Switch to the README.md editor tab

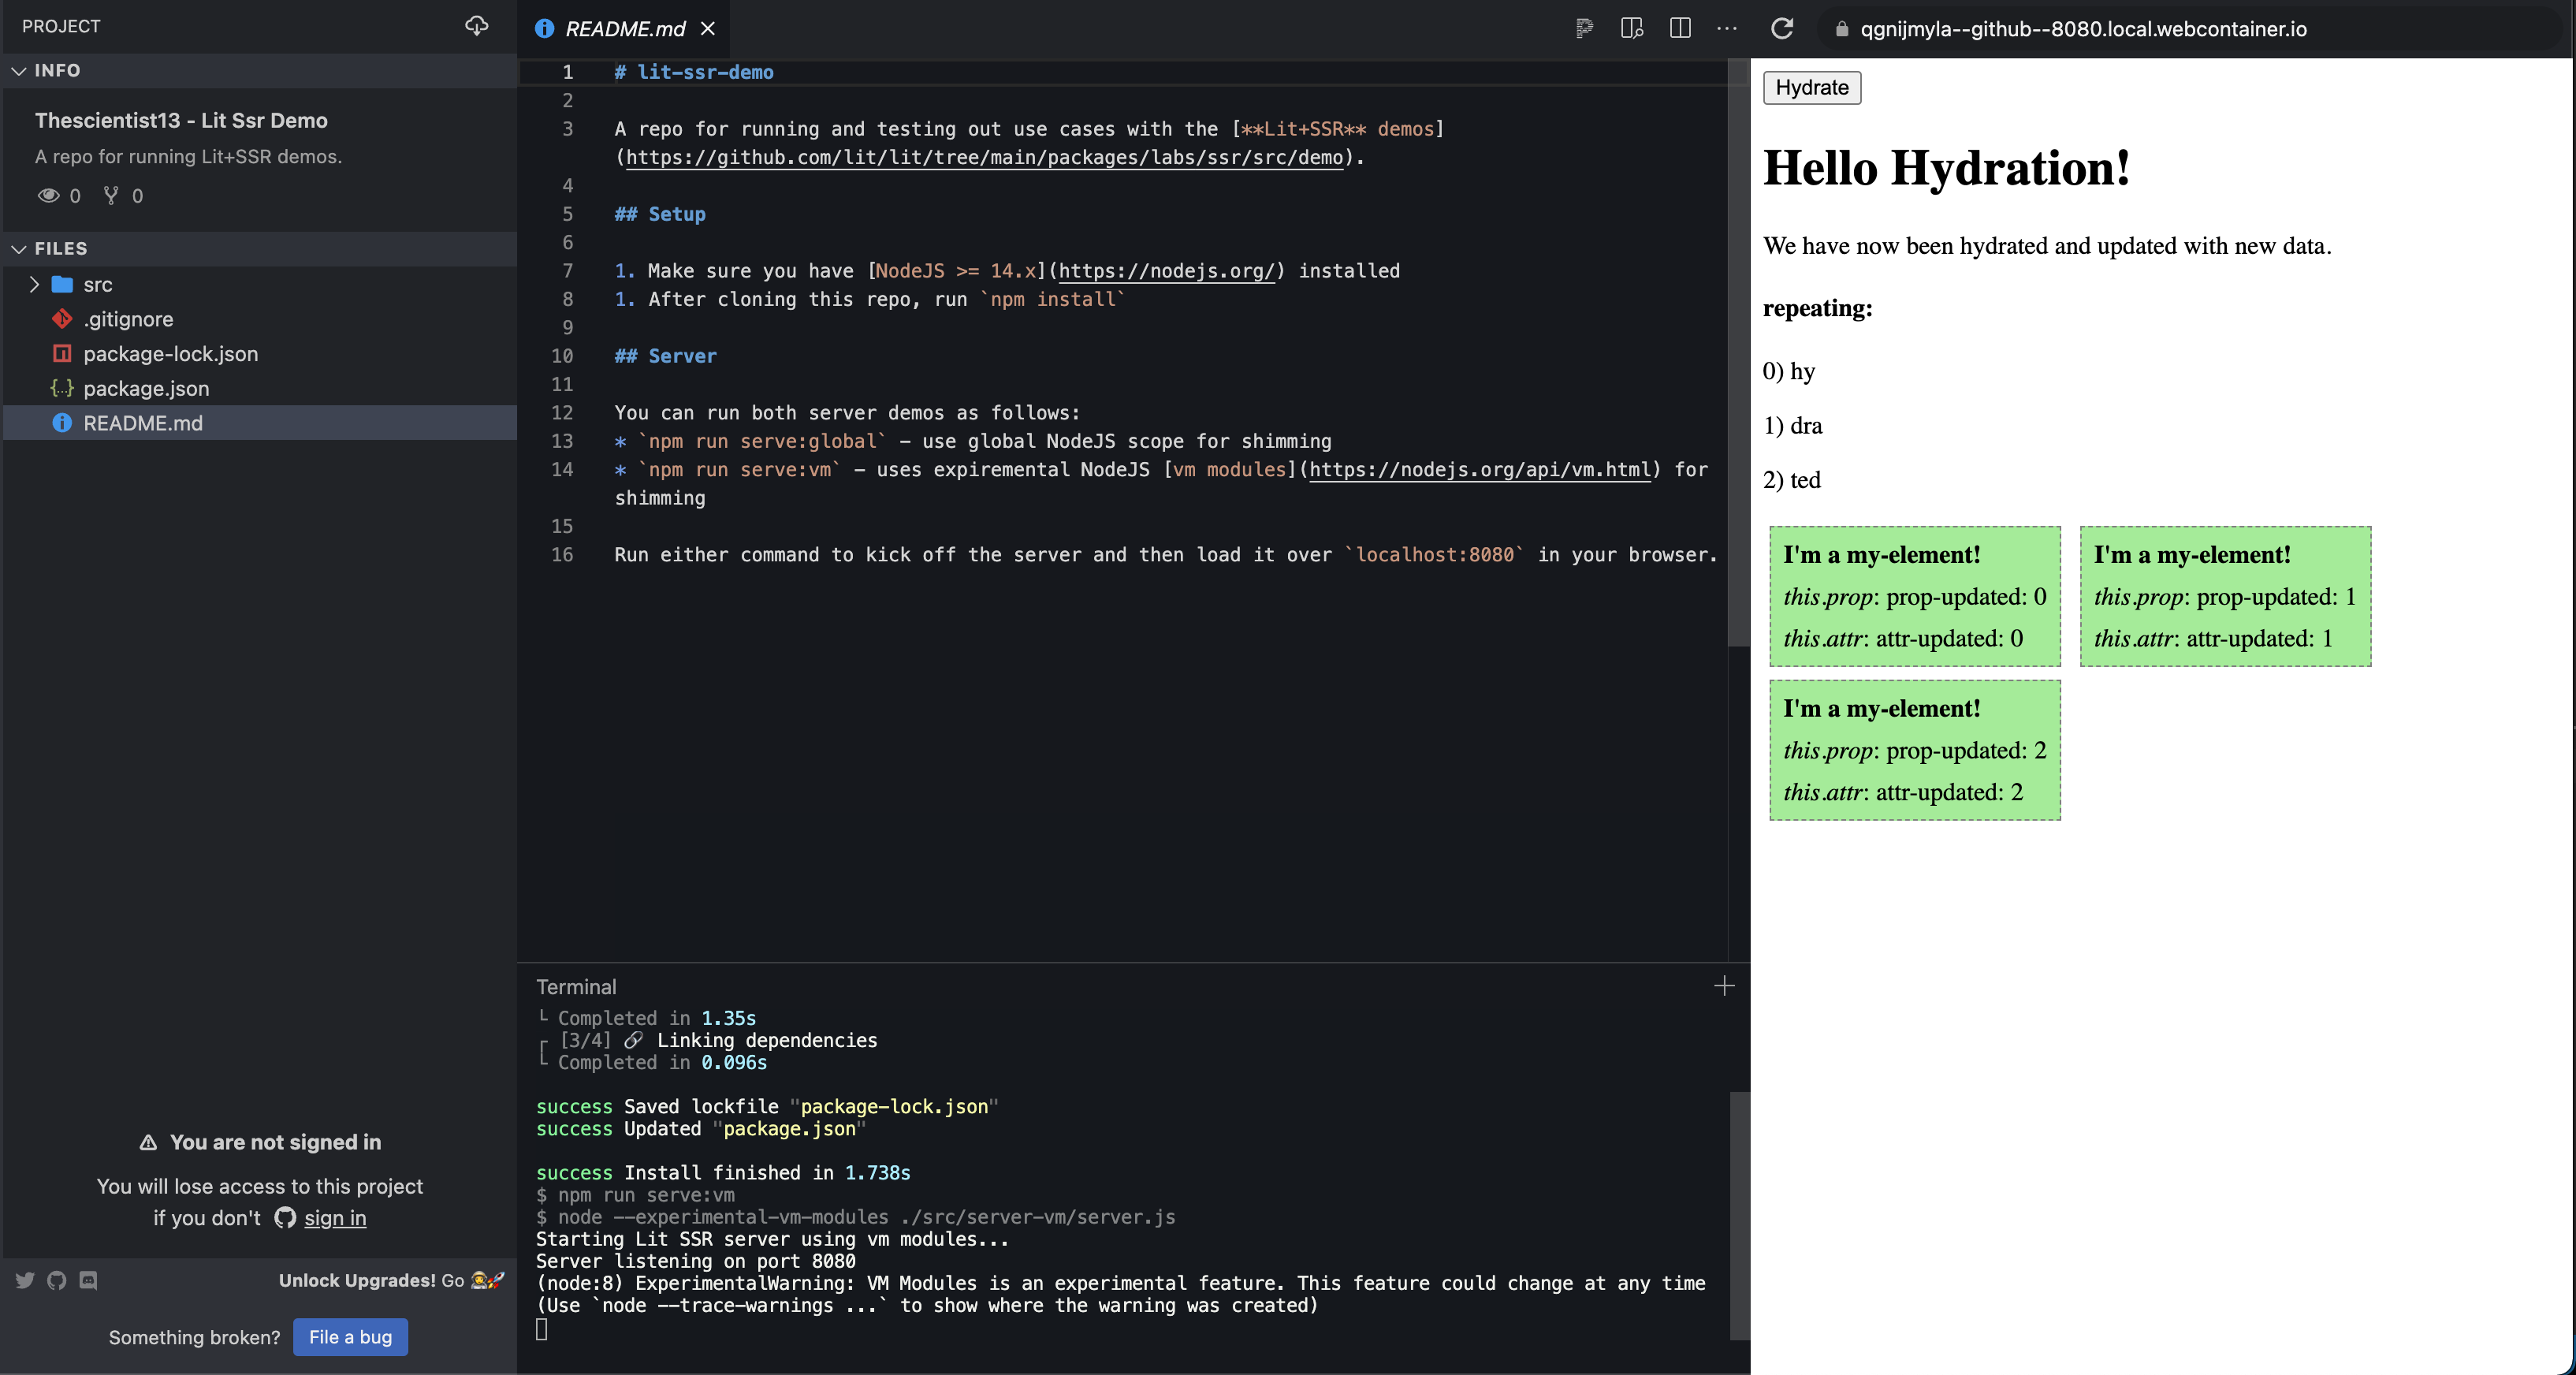625,29
